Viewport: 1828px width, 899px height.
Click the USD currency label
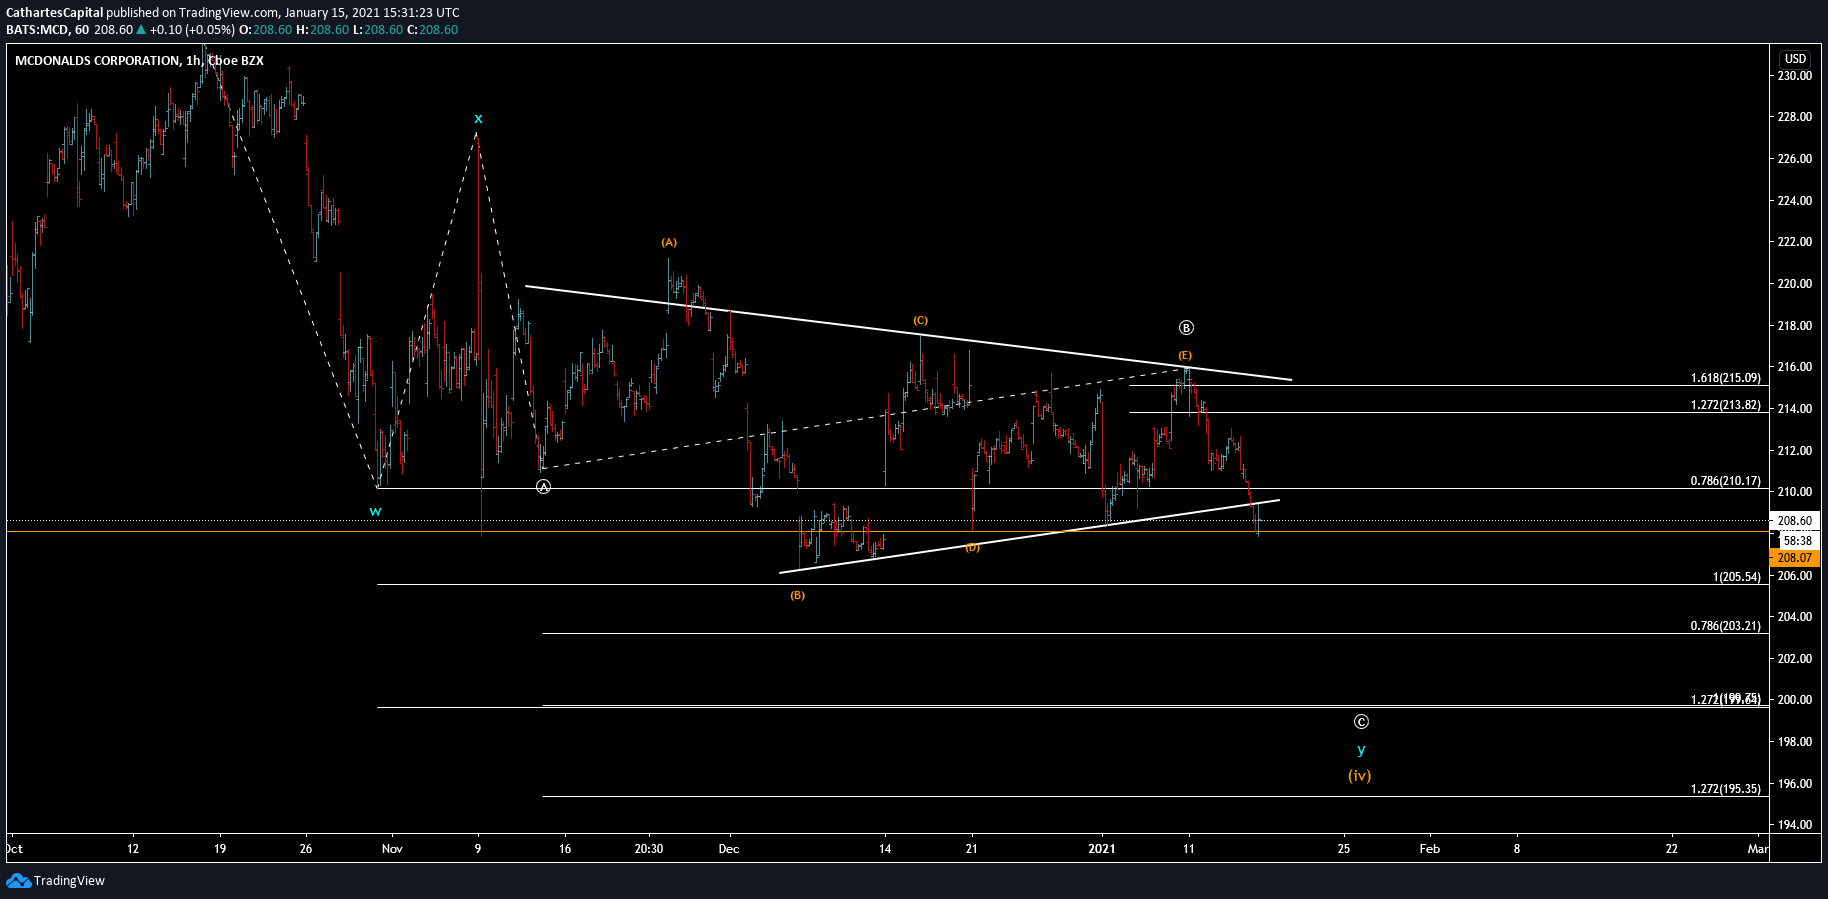[x=1796, y=59]
